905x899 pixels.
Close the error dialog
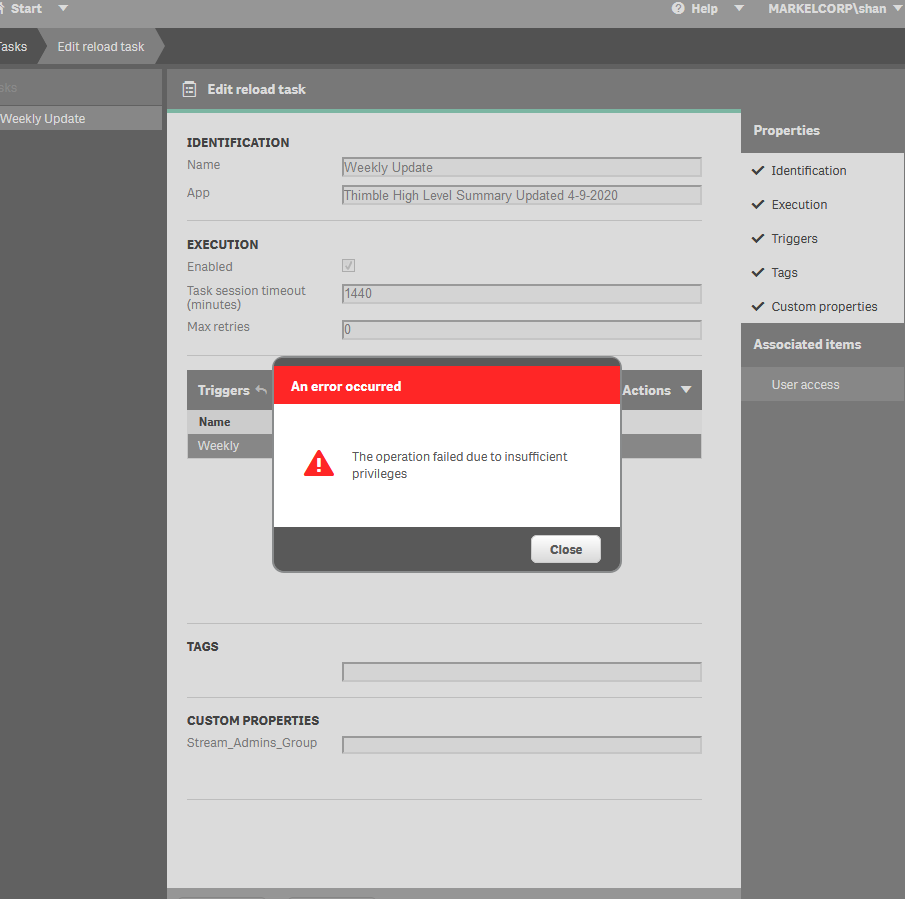tap(565, 549)
